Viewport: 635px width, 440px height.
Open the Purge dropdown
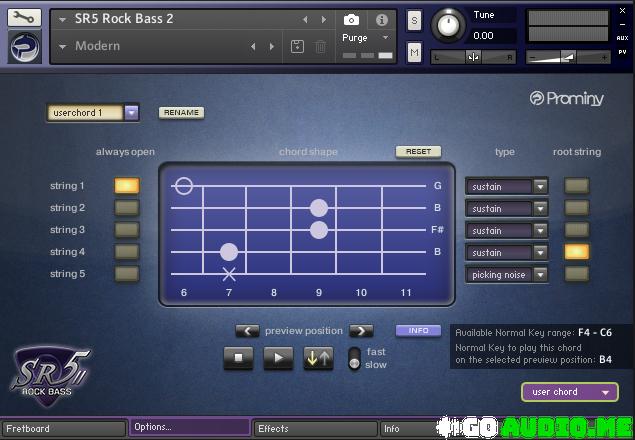pyautogui.click(x=365, y=38)
